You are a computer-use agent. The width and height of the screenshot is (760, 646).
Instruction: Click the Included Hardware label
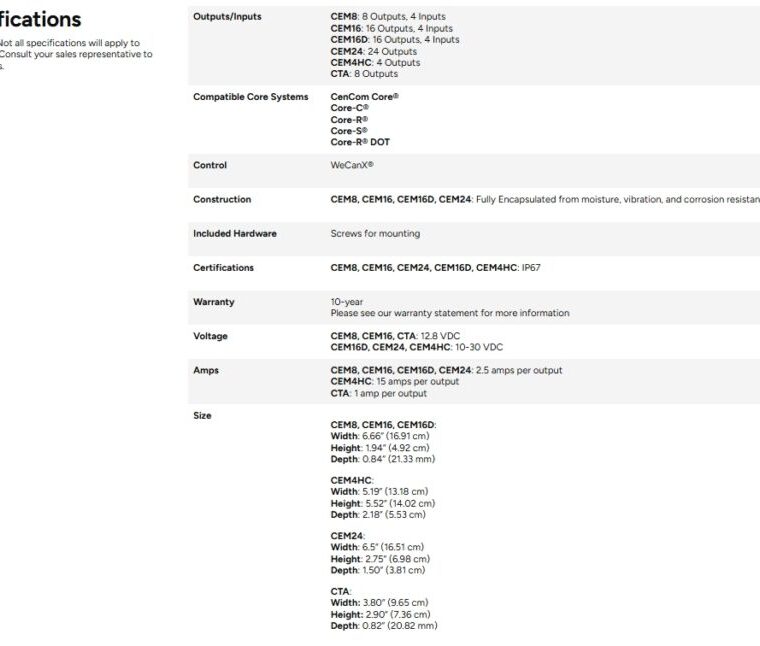click(234, 233)
